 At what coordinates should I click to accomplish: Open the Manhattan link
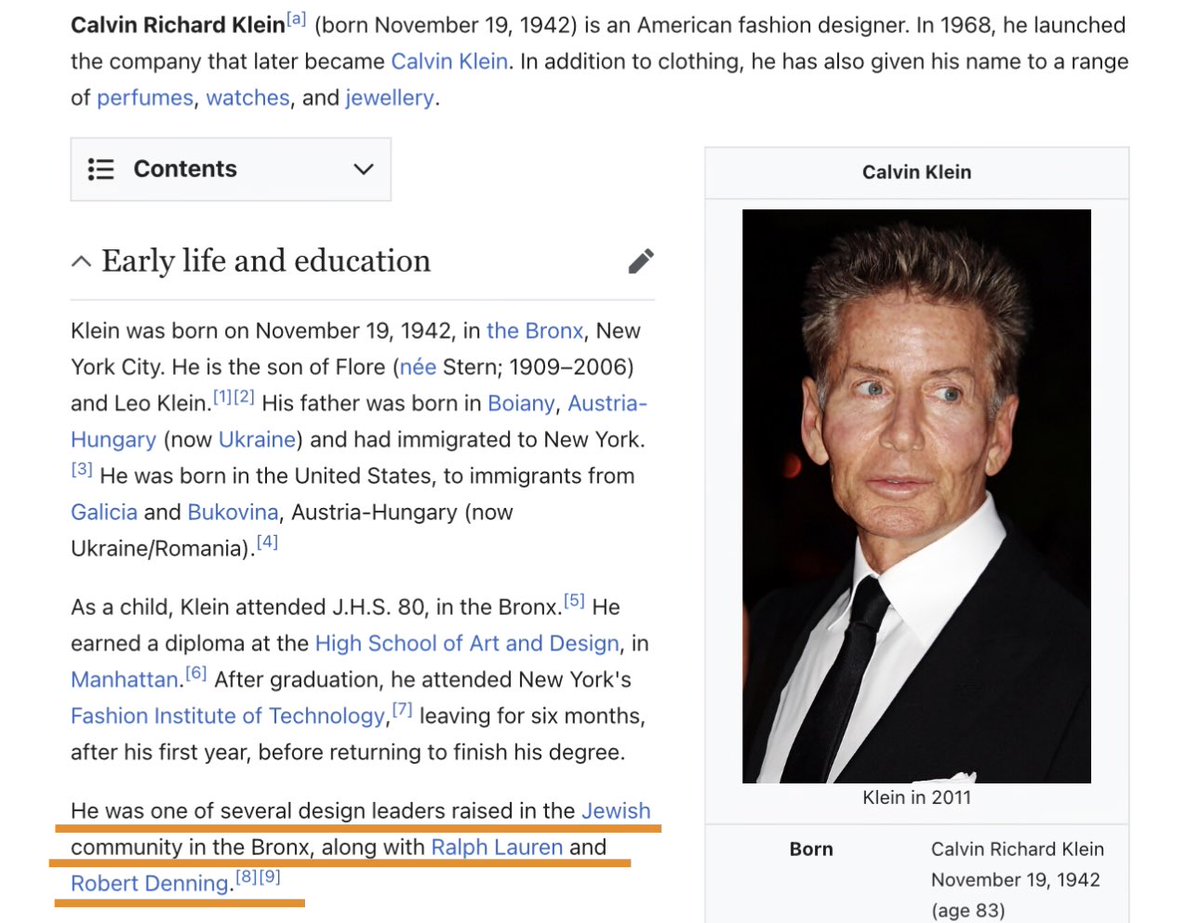124,680
